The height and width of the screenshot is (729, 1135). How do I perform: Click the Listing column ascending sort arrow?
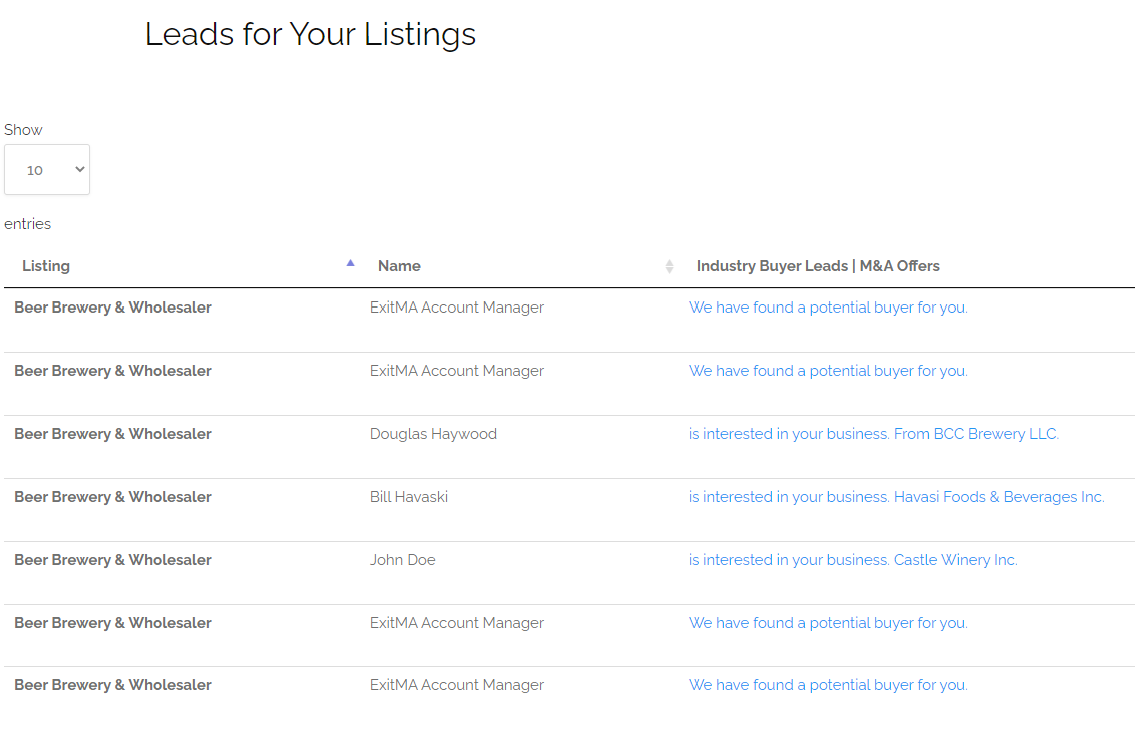tap(350, 264)
